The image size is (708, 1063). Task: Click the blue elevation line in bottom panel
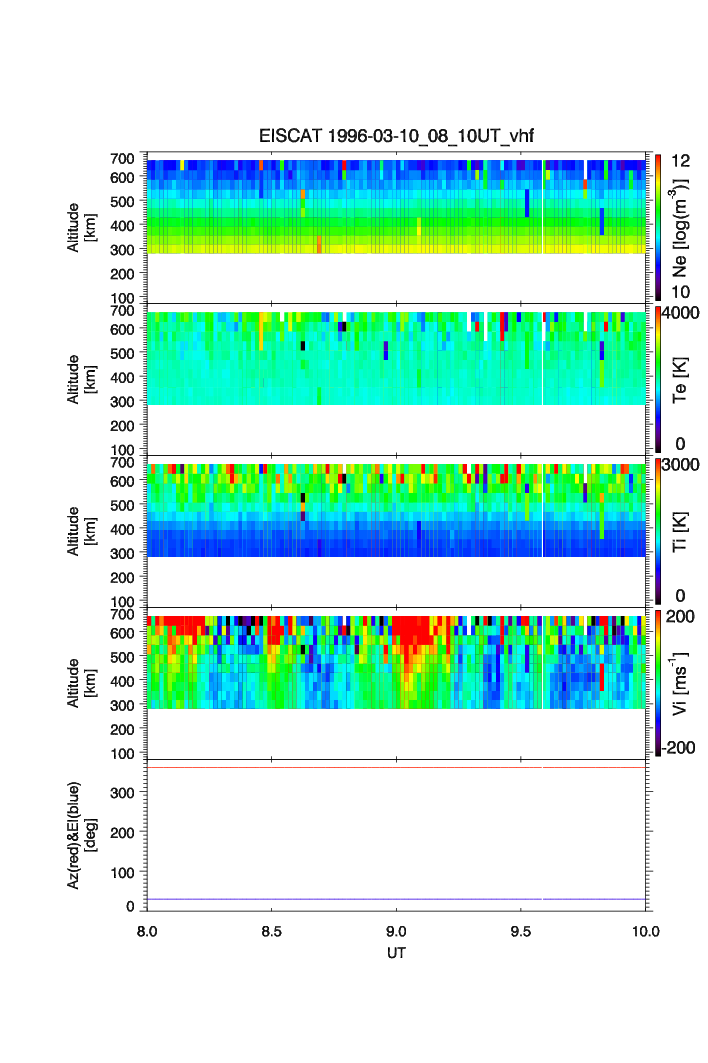[396, 899]
